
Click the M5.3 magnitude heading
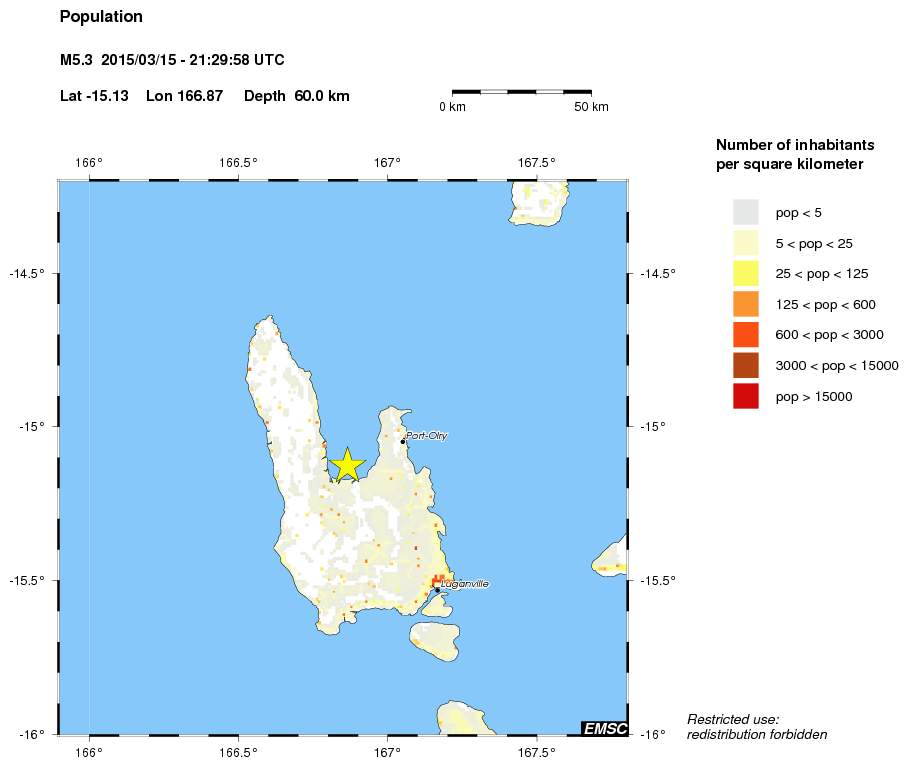point(76,60)
